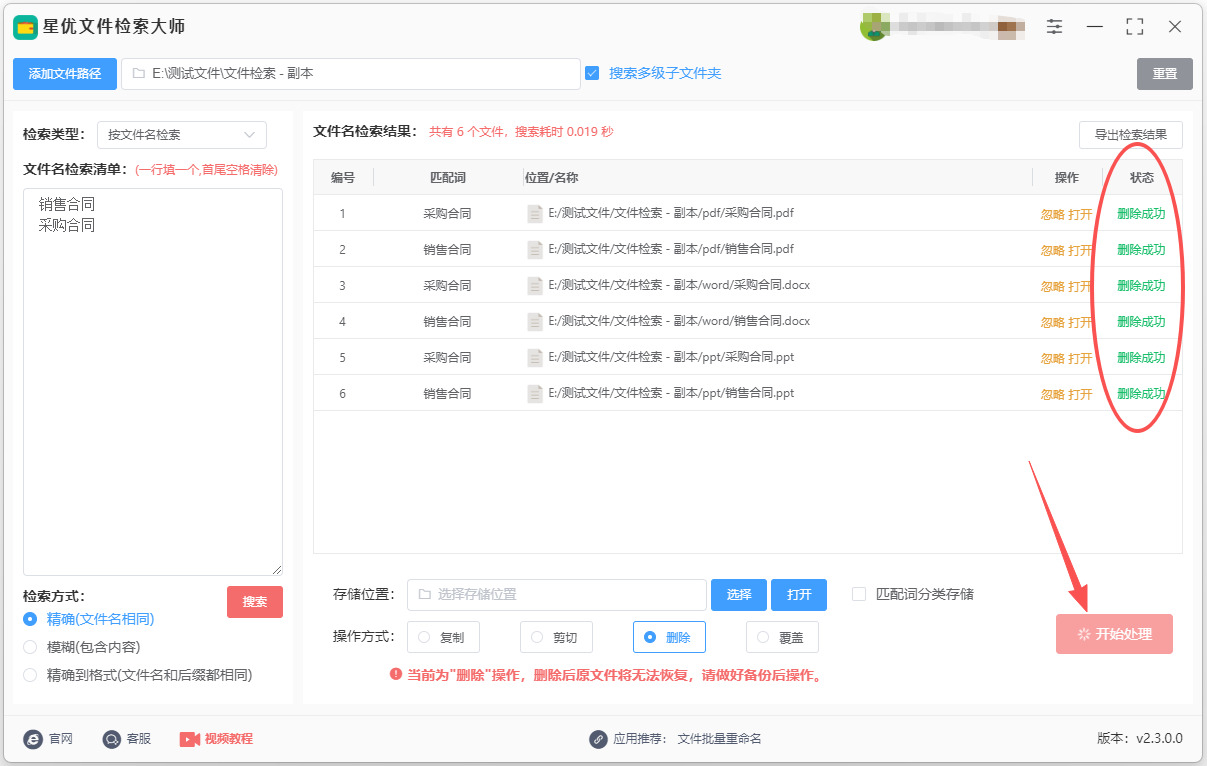Toggle 搜索多级子文件夹 checkbox
This screenshot has width=1207, height=766.
[592, 73]
